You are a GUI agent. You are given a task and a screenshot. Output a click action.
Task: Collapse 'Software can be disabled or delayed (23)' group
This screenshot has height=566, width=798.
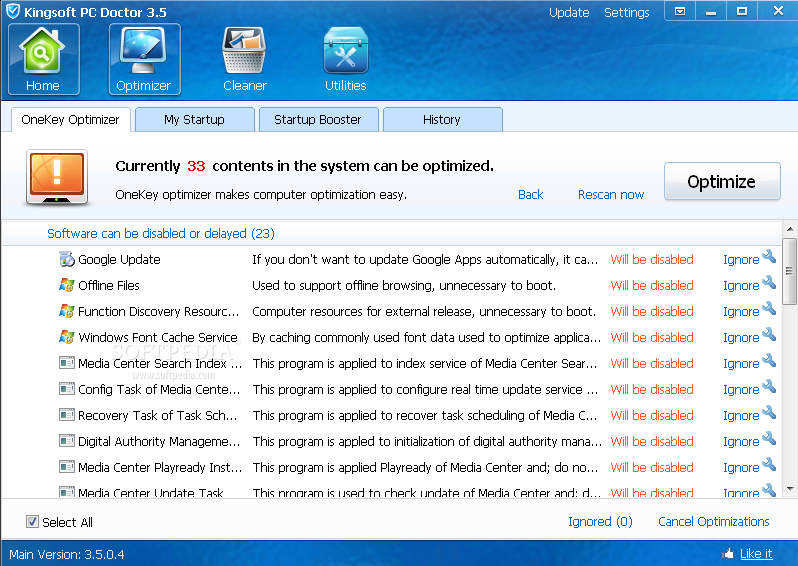pos(161,234)
